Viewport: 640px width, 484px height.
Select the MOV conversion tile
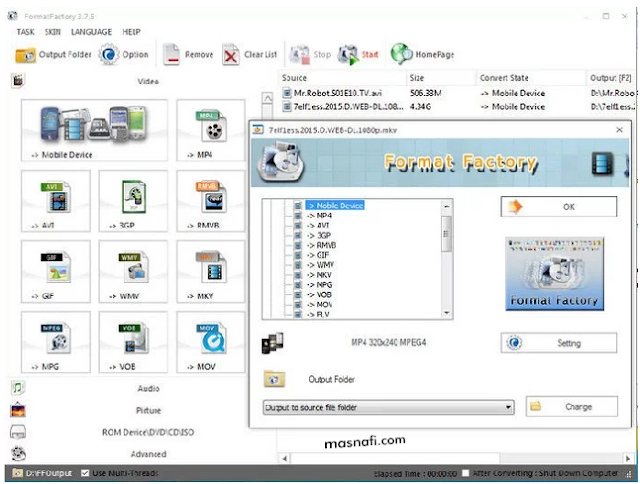coord(211,342)
